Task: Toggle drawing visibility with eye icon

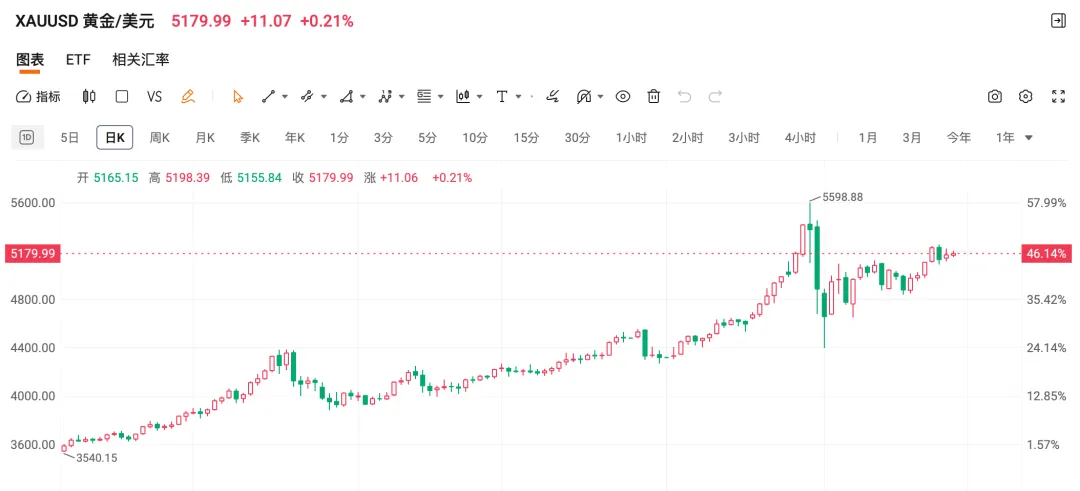Action: [623, 97]
